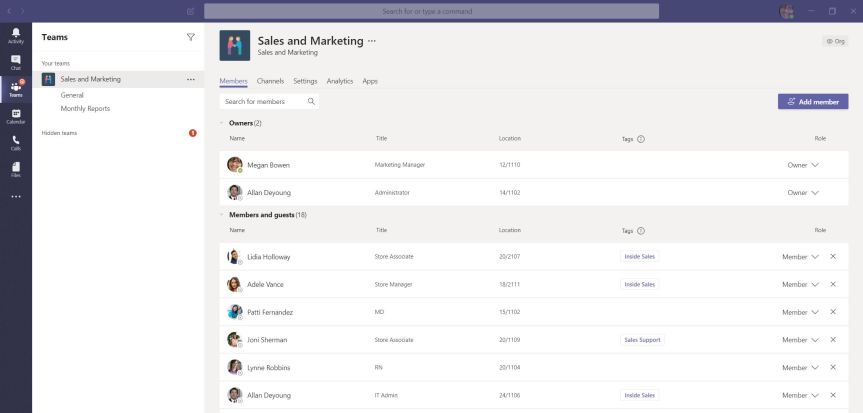Click the Add member button
This screenshot has height=413, width=863.
(x=813, y=101)
